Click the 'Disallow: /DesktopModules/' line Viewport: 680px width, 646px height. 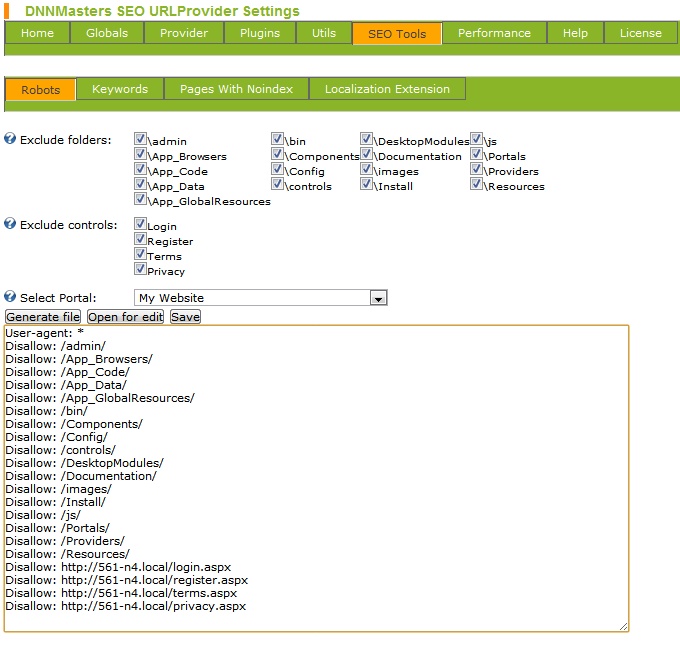pyautogui.click(x=85, y=463)
